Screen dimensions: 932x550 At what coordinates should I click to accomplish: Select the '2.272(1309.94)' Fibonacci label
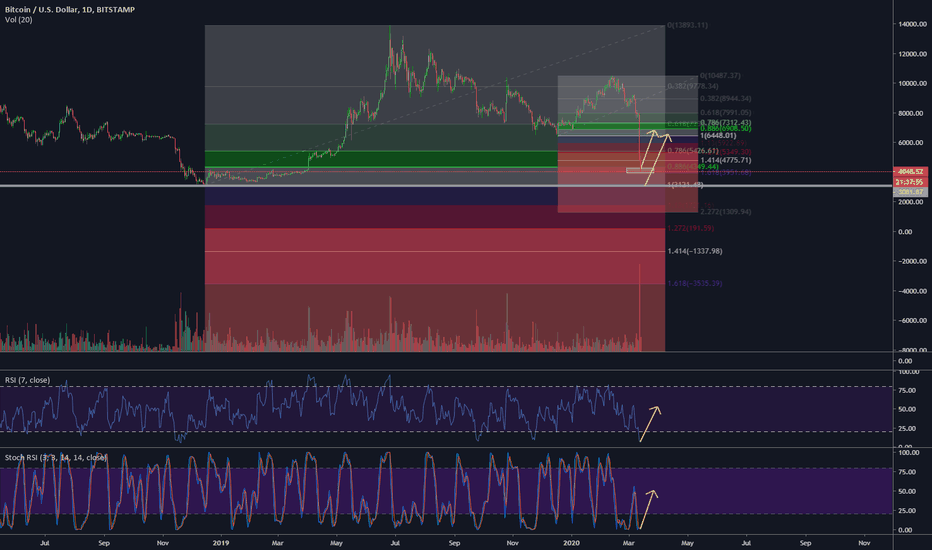click(x=725, y=212)
